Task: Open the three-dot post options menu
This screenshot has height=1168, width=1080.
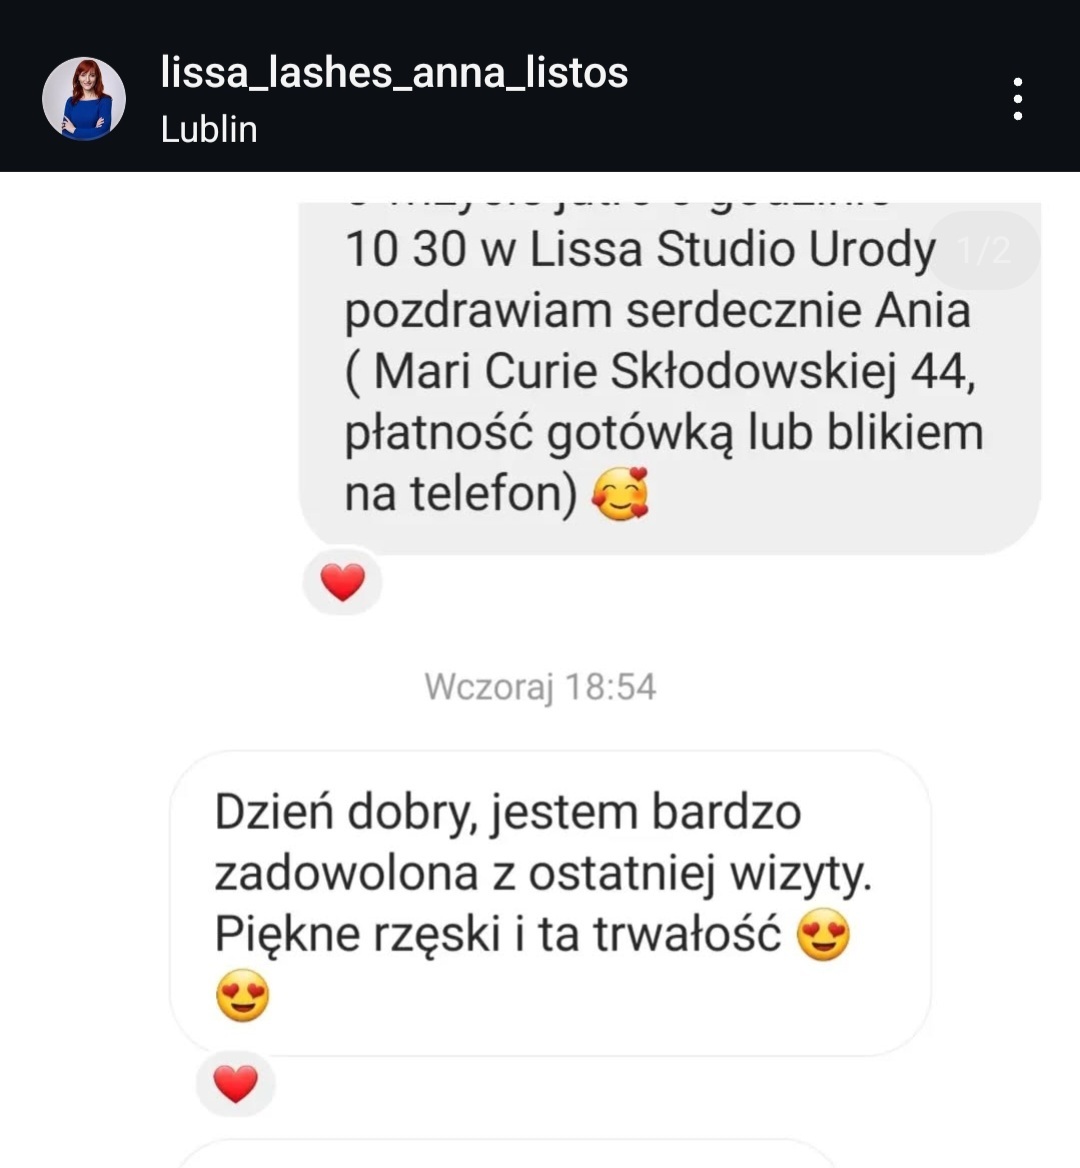Action: (1017, 99)
